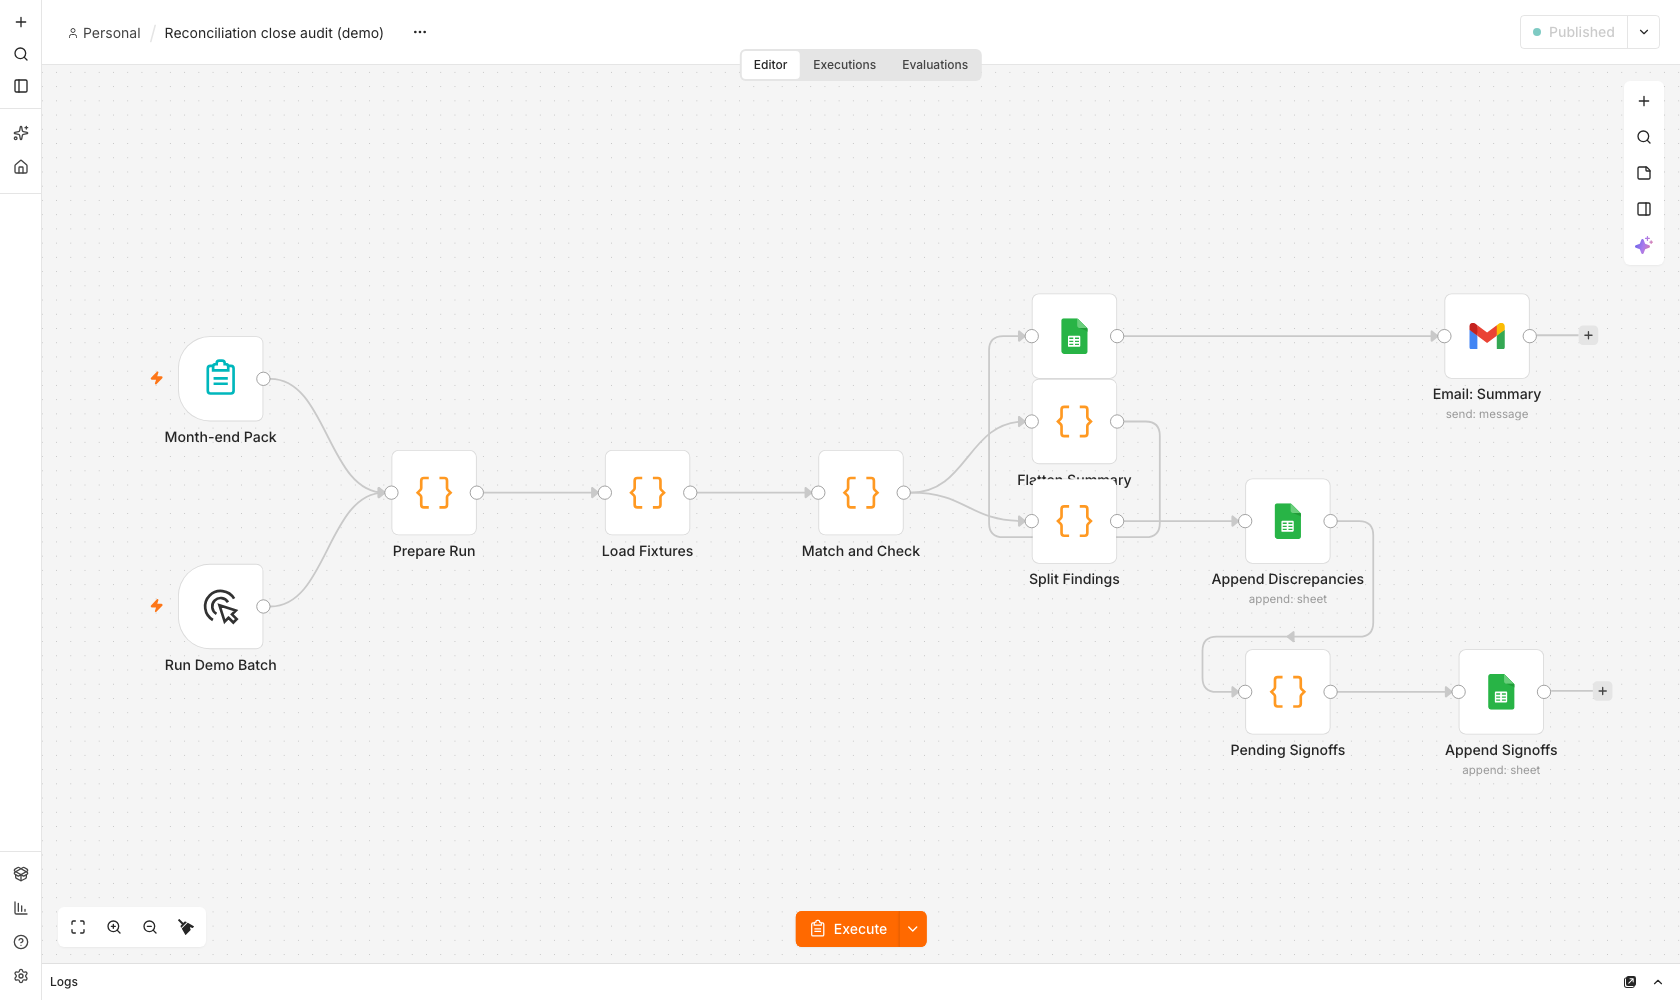Go to the Personal project breadcrumb
This screenshot has width=1680, height=1000.
104,33
